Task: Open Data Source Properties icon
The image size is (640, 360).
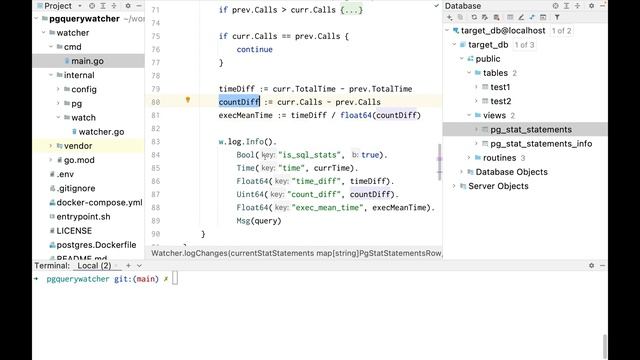Action: click(x=484, y=17)
